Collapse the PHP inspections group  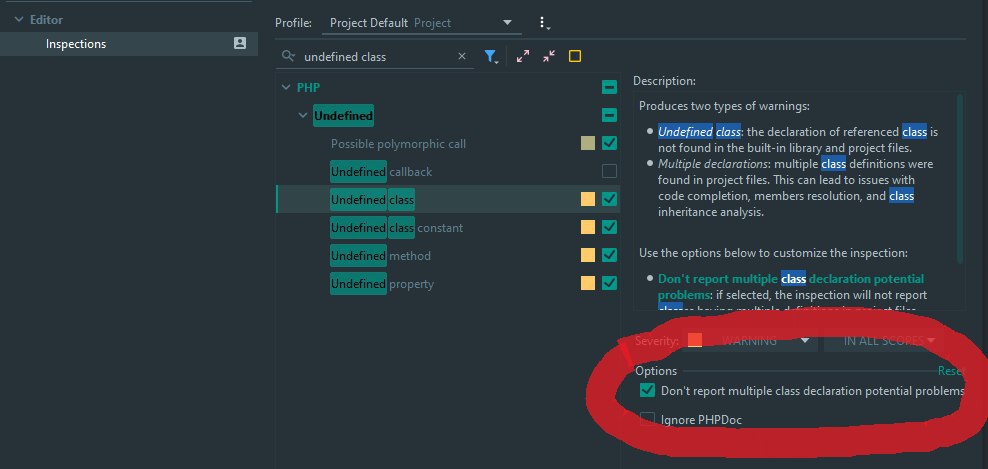[287, 88]
